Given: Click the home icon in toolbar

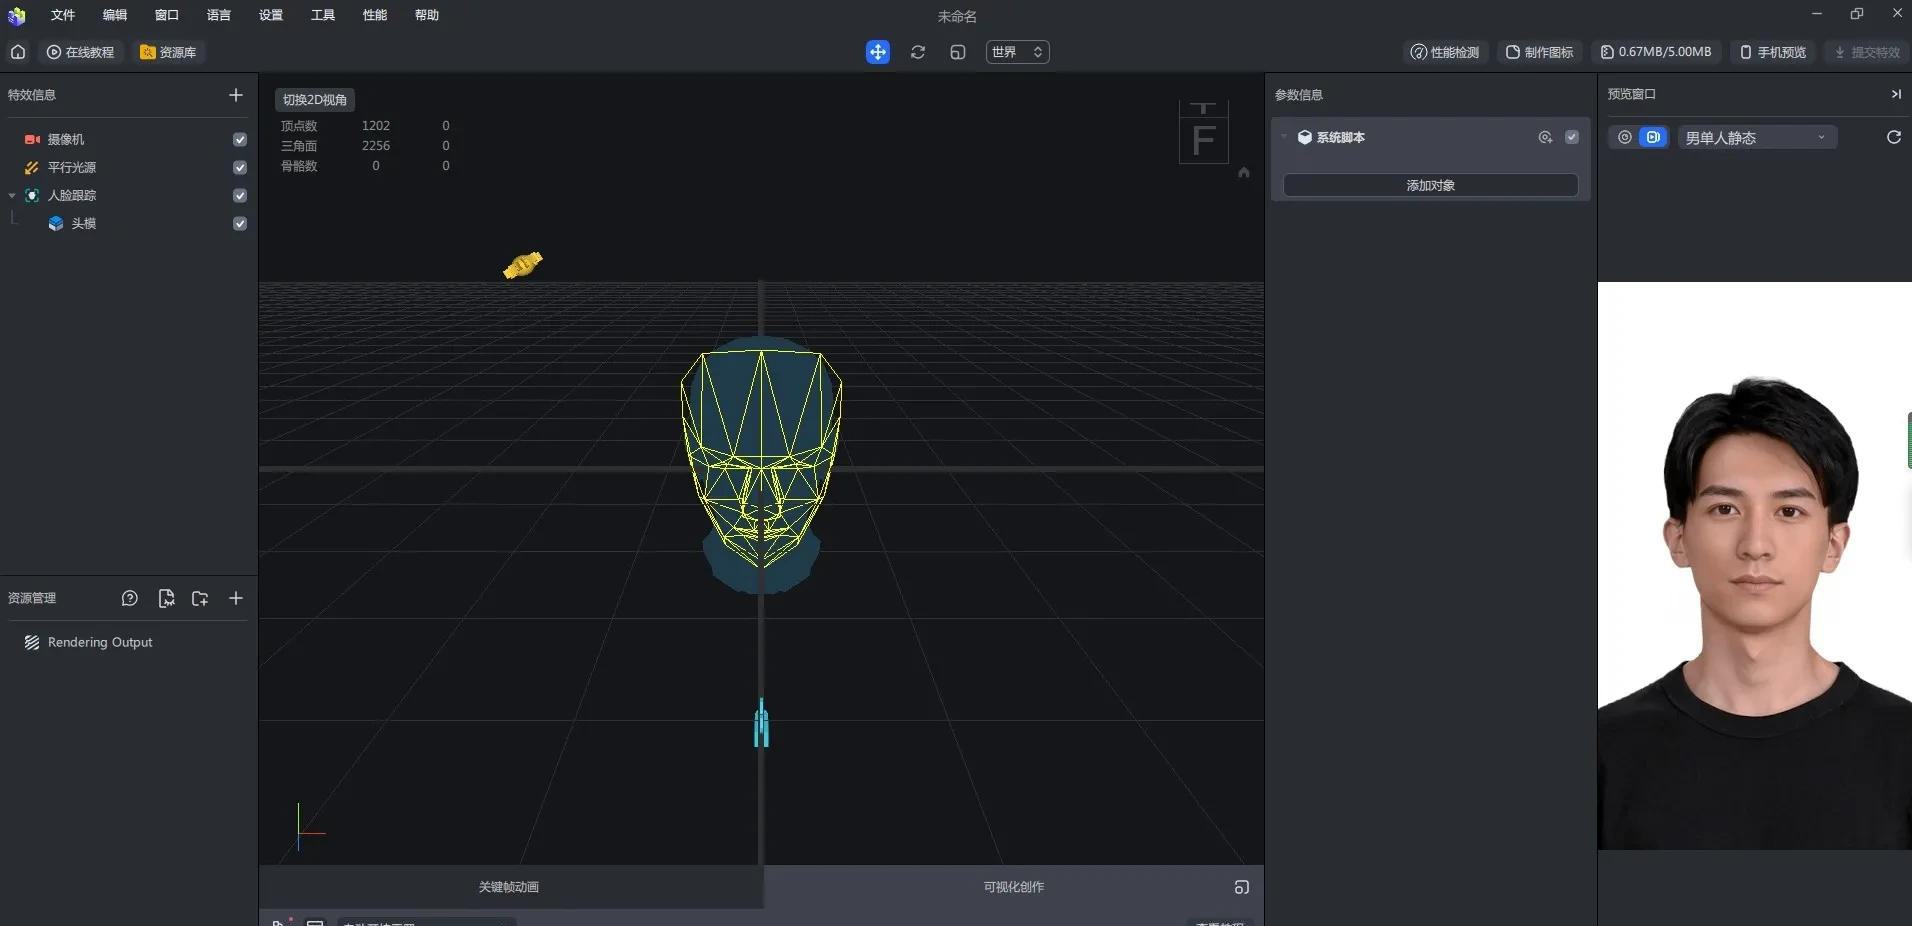Looking at the screenshot, I should (x=18, y=52).
